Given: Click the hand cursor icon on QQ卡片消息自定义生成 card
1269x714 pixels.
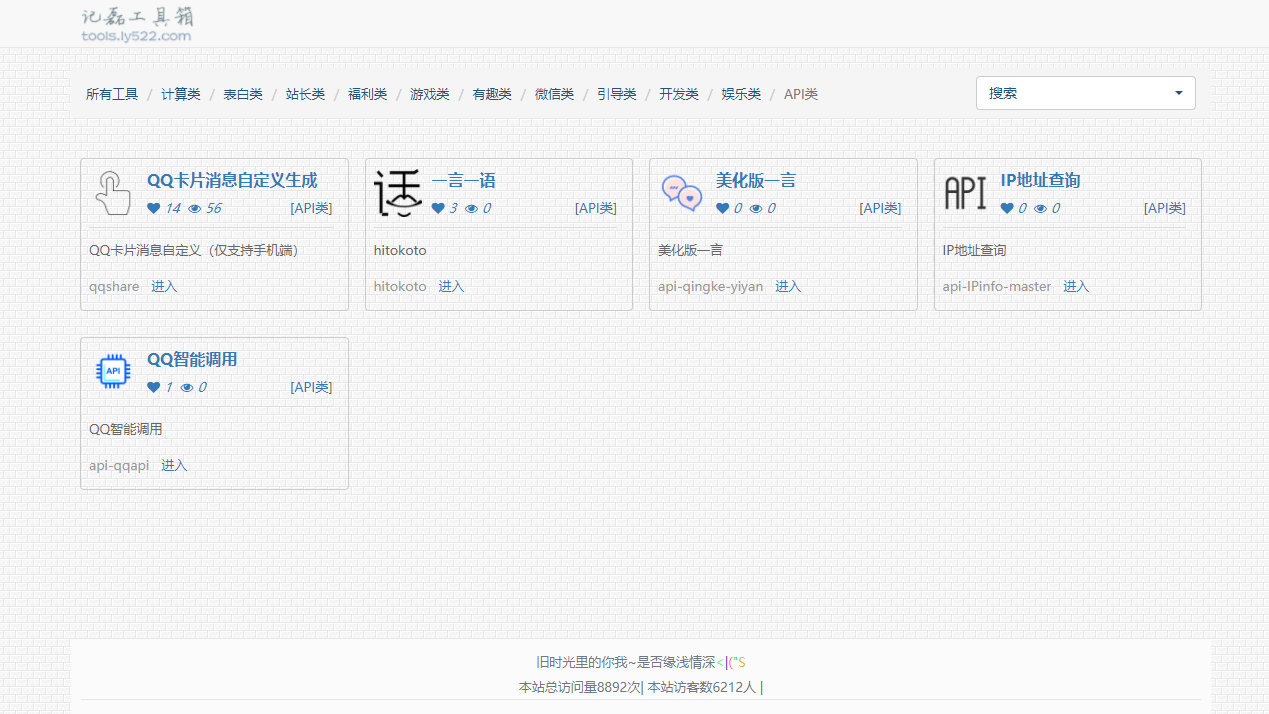Looking at the screenshot, I should click(112, 192).
